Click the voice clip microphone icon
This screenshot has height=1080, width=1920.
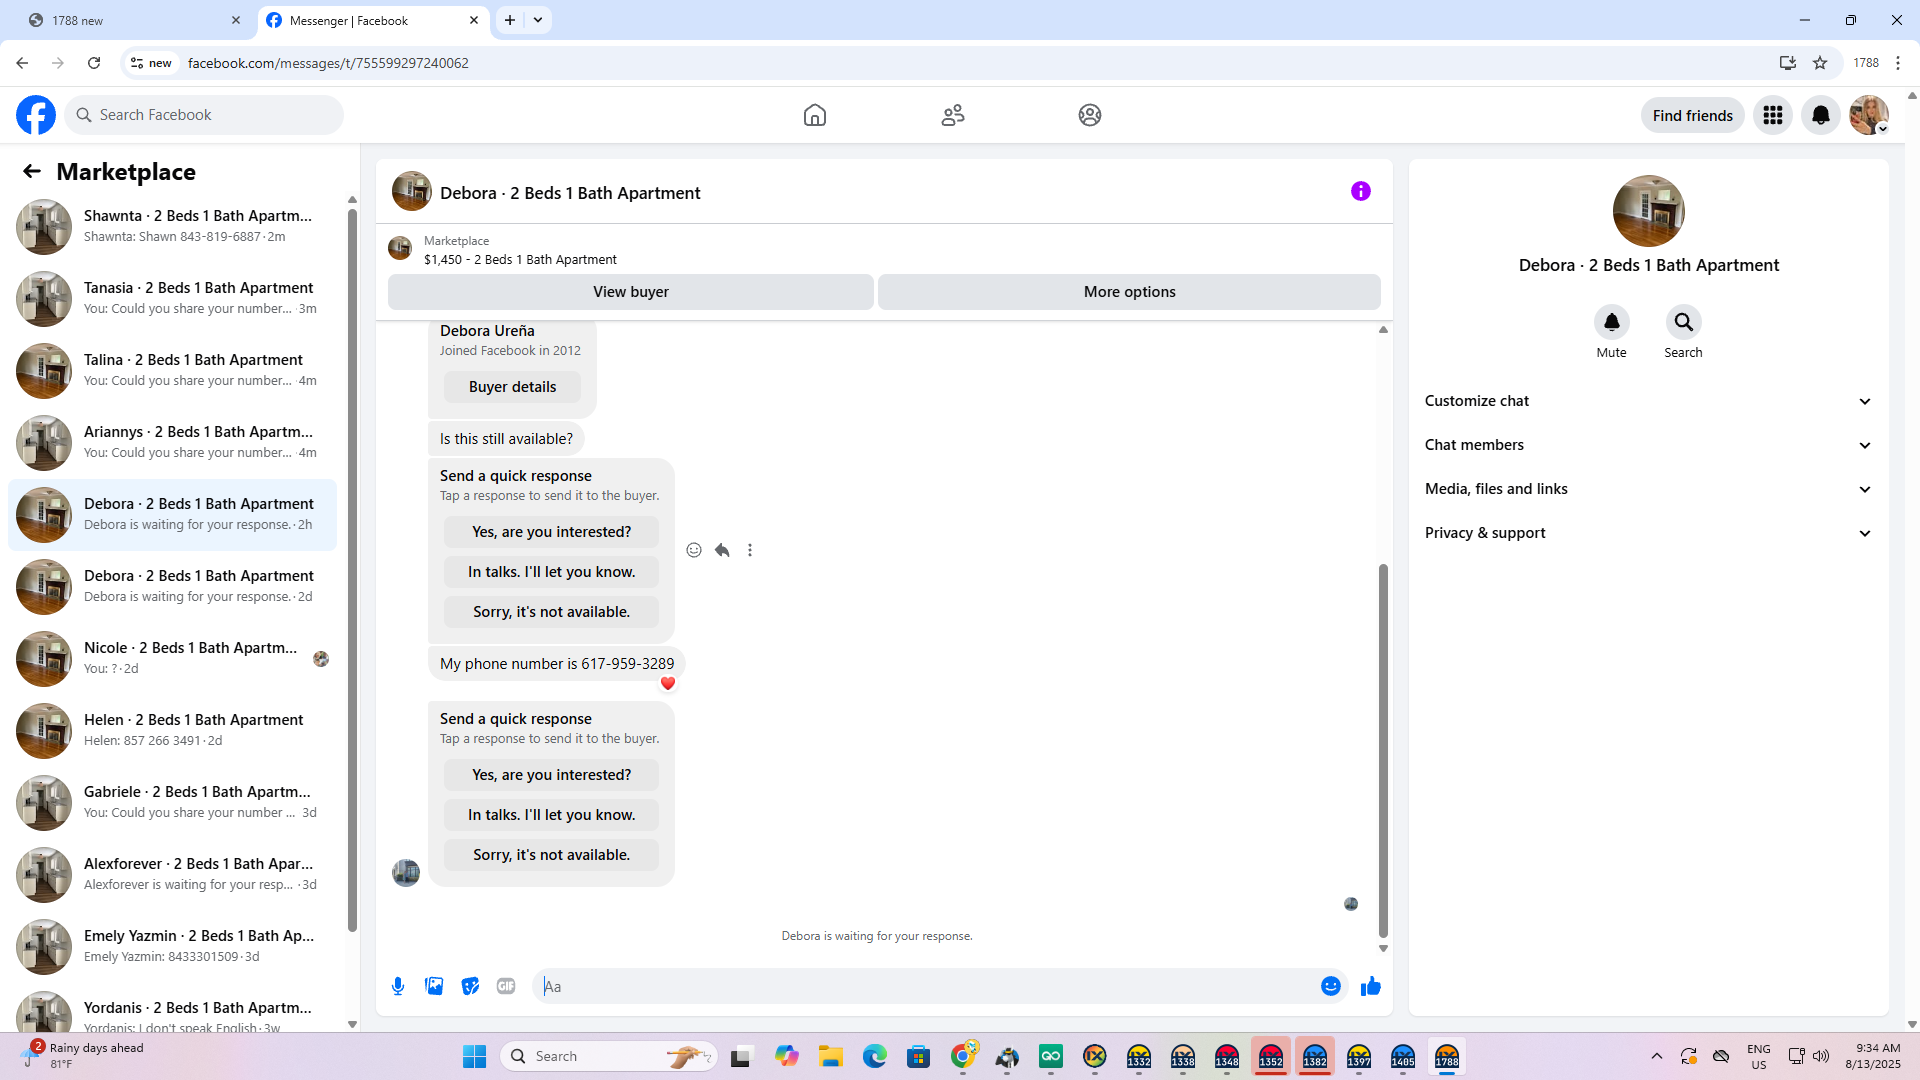398,986
